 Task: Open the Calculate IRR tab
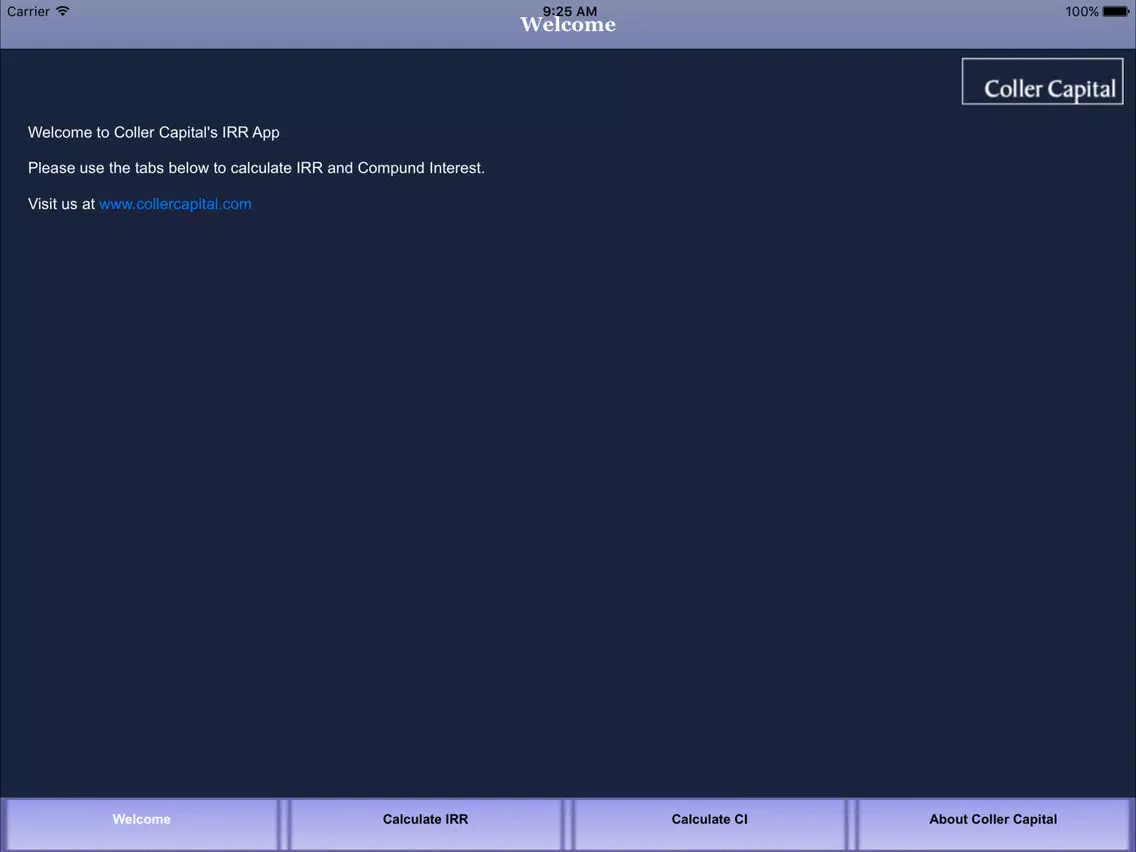pyautogui.click(x=425, y=824)
